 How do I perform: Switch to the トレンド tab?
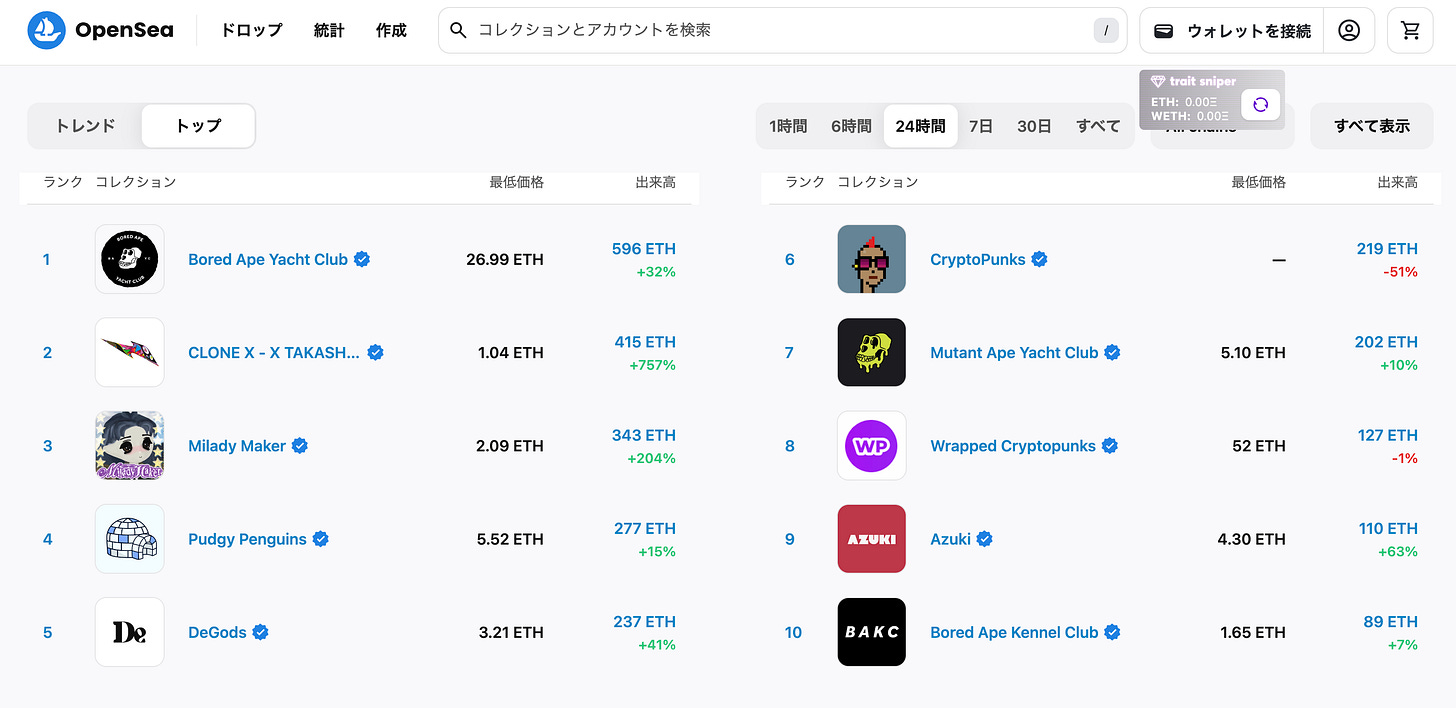(85, 126)
